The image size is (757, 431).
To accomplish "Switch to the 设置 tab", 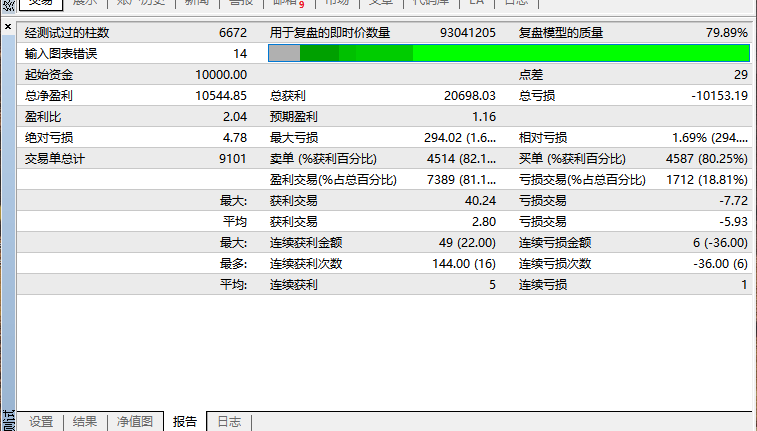I will 41,422.
